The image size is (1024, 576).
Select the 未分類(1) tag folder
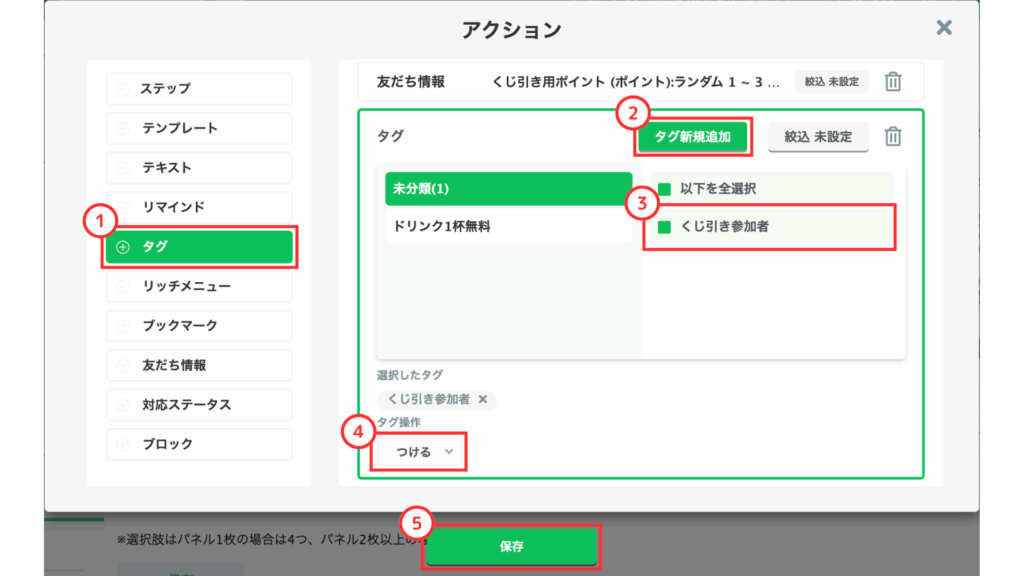[508, 189]
